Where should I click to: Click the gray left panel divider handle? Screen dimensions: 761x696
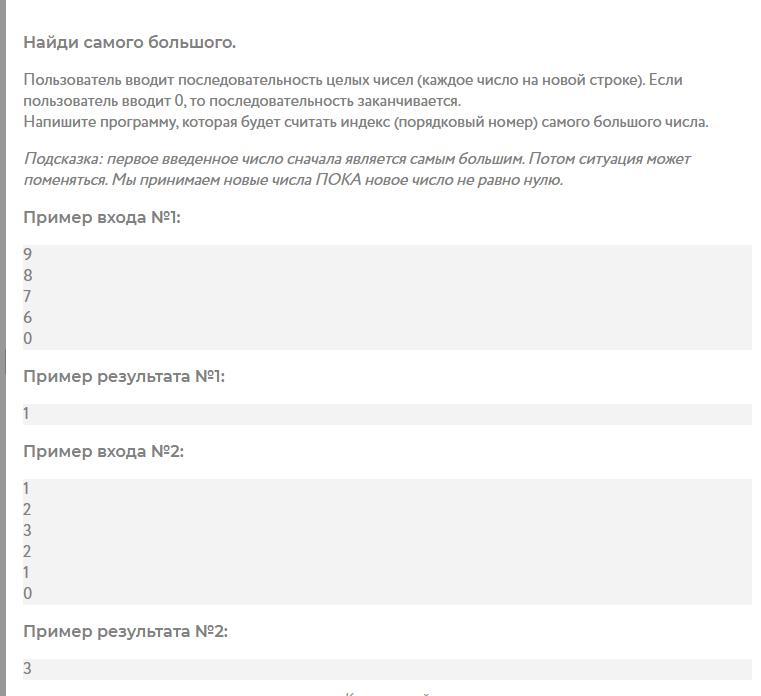[x=3, y=360]
